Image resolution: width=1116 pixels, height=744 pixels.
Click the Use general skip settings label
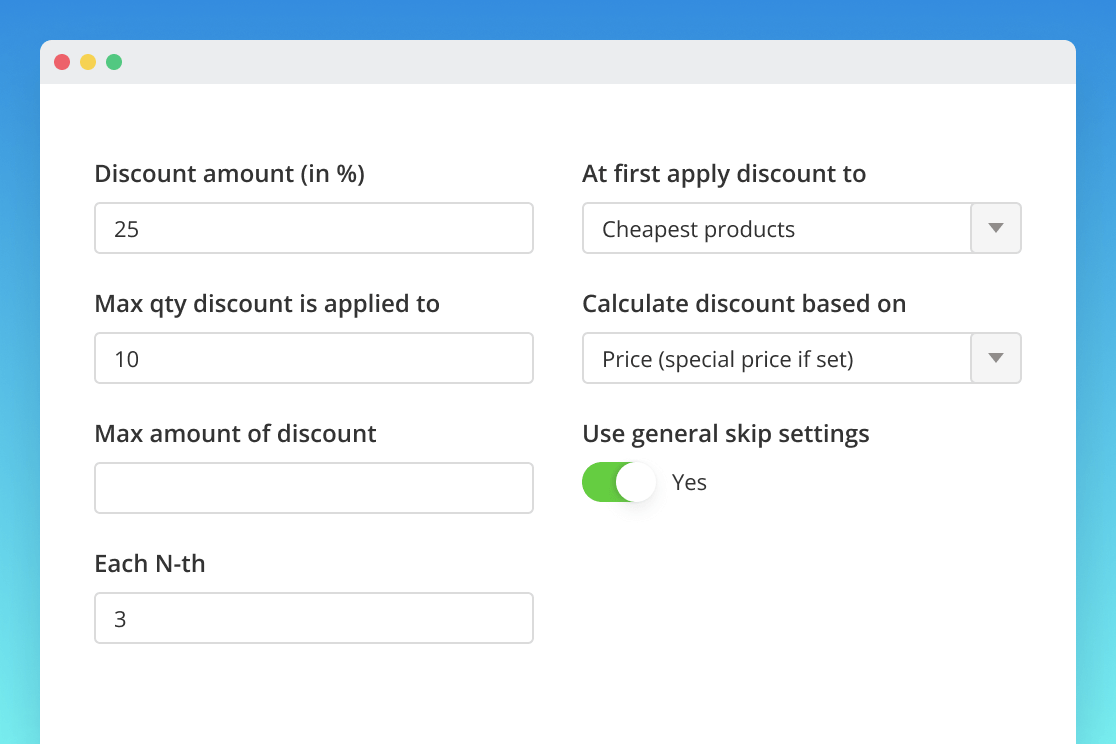726,434
